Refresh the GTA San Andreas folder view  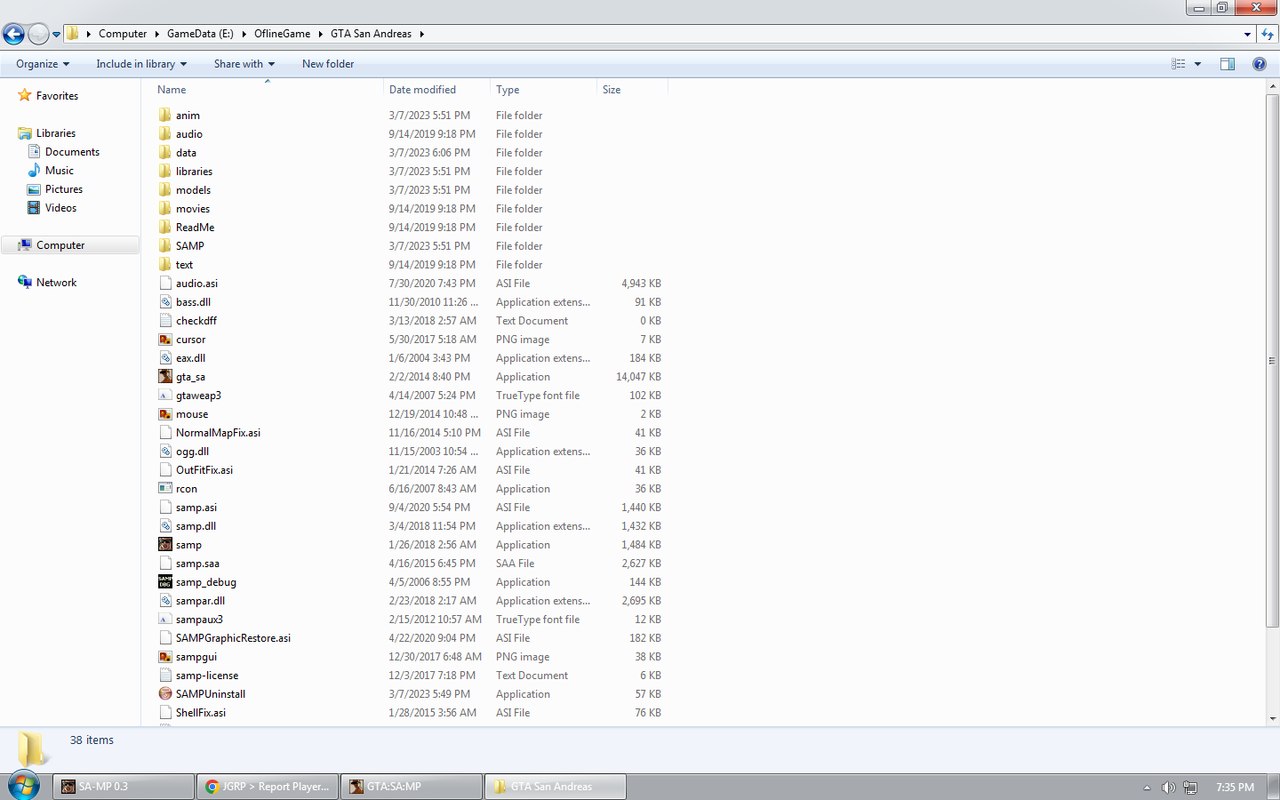1268,34
